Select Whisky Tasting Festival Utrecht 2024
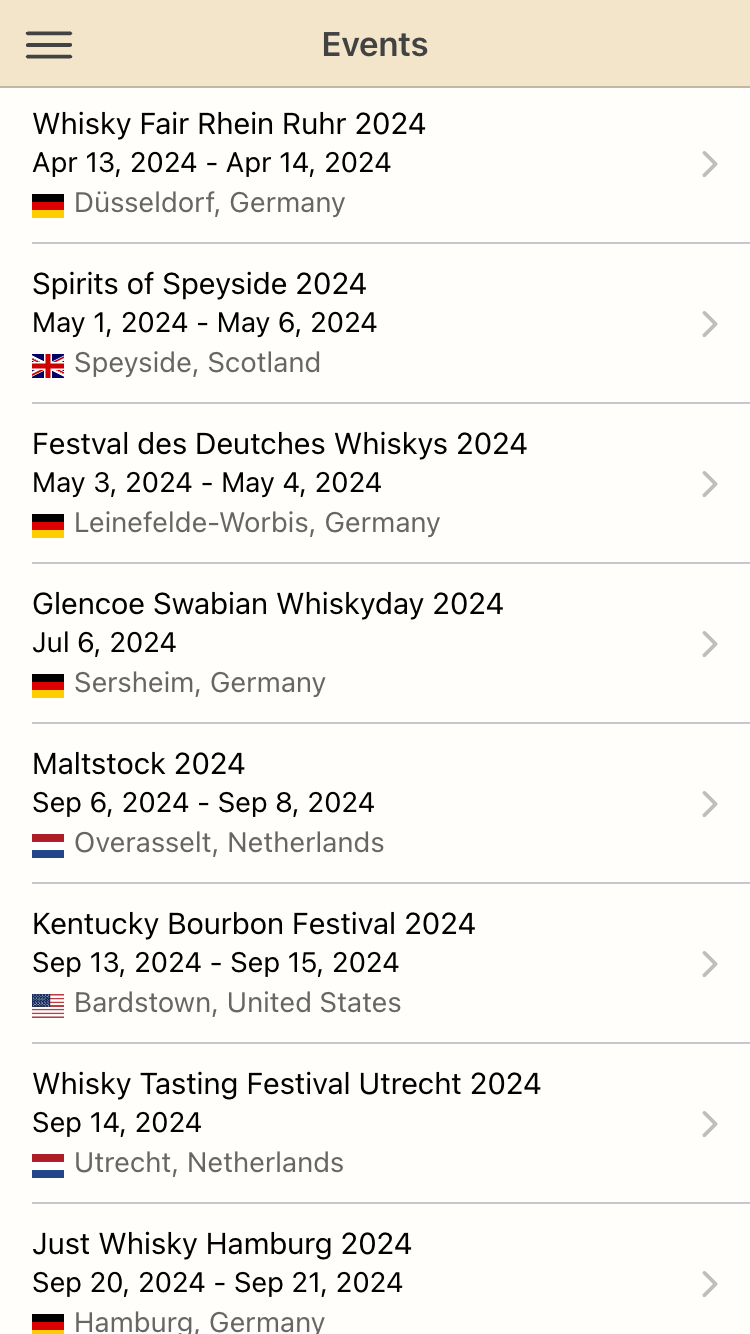 pos(286,1084)
